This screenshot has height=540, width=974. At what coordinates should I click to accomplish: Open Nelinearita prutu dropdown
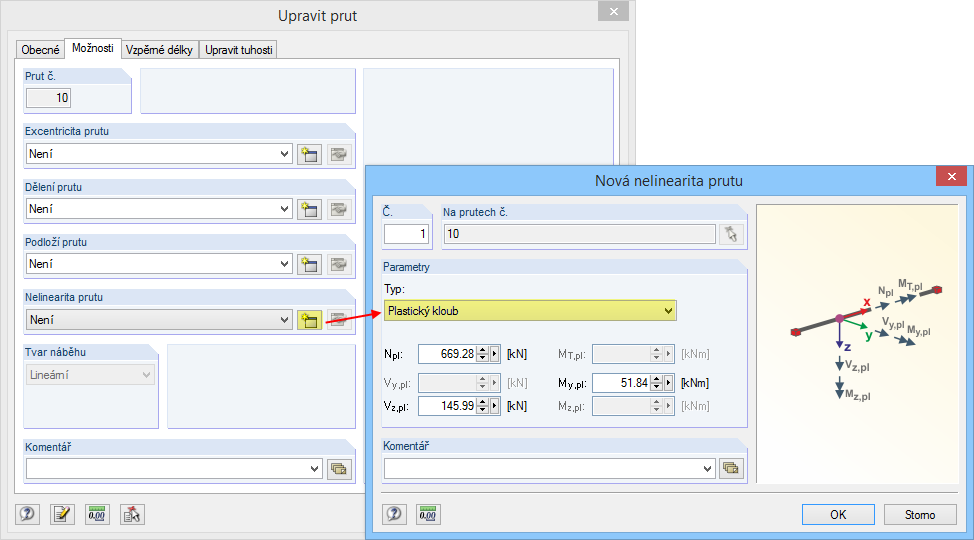coord(284,320)
